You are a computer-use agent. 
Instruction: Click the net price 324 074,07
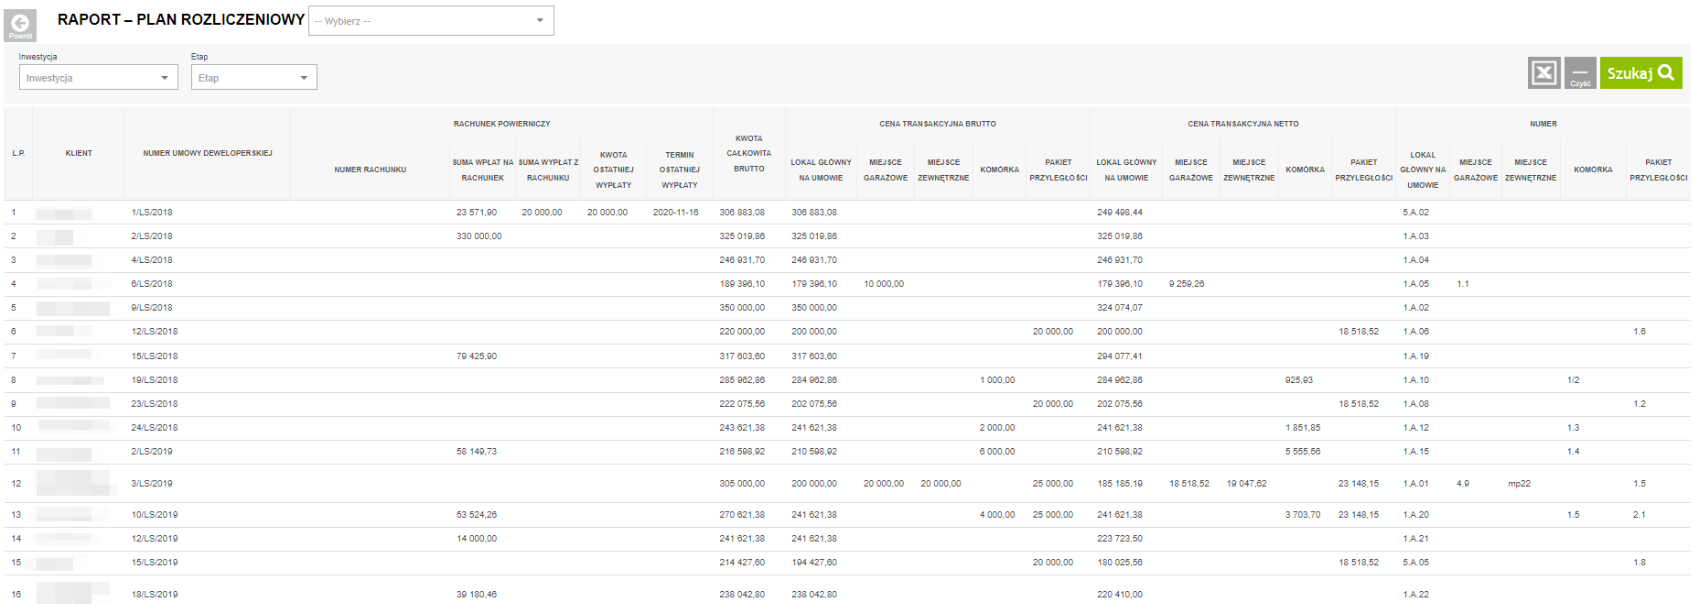[x=1119, y=308]
